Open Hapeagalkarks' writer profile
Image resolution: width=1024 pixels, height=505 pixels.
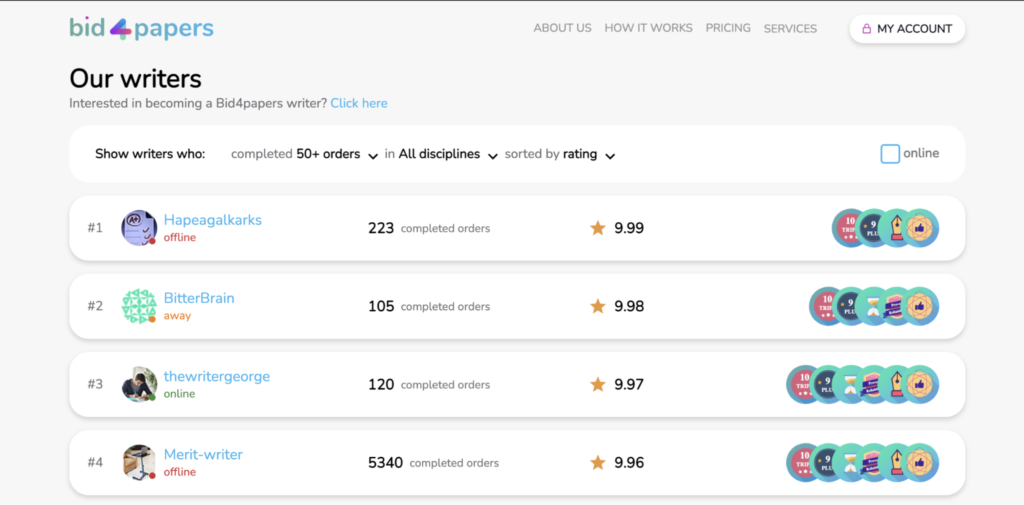[x=213, y=220]
